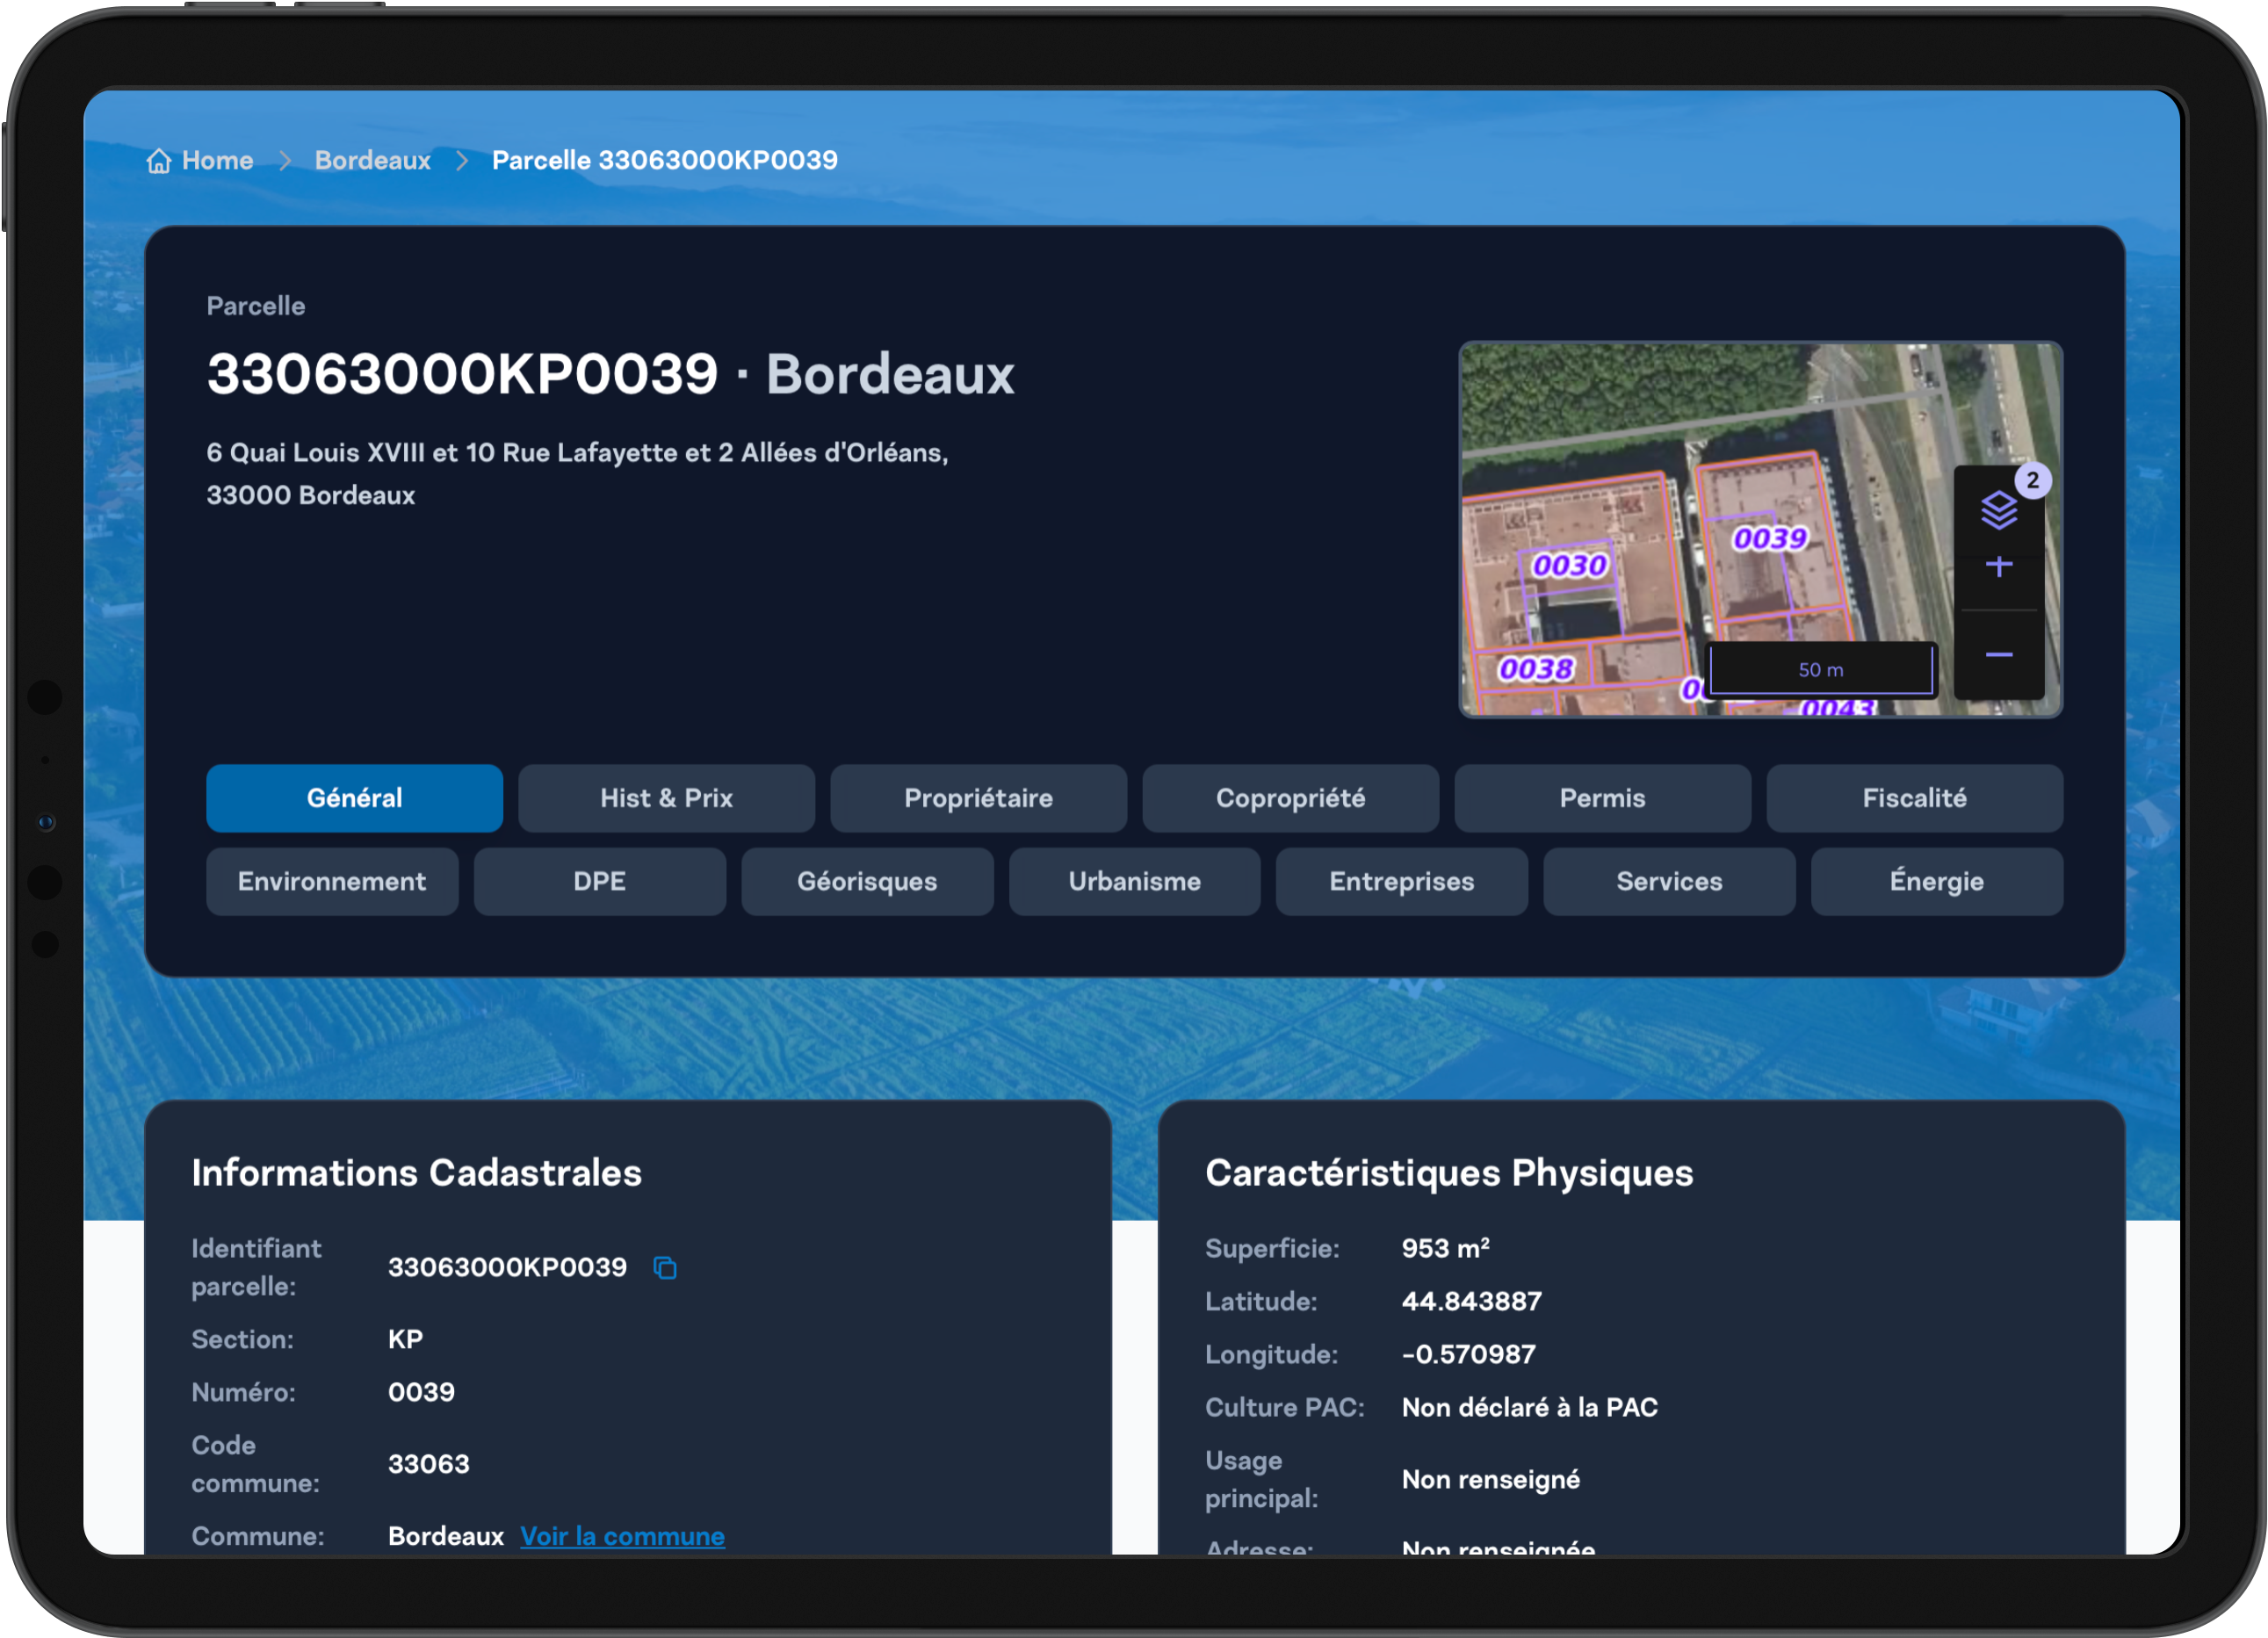Zoom in the map with plus icon

[x=1998, y=566]
